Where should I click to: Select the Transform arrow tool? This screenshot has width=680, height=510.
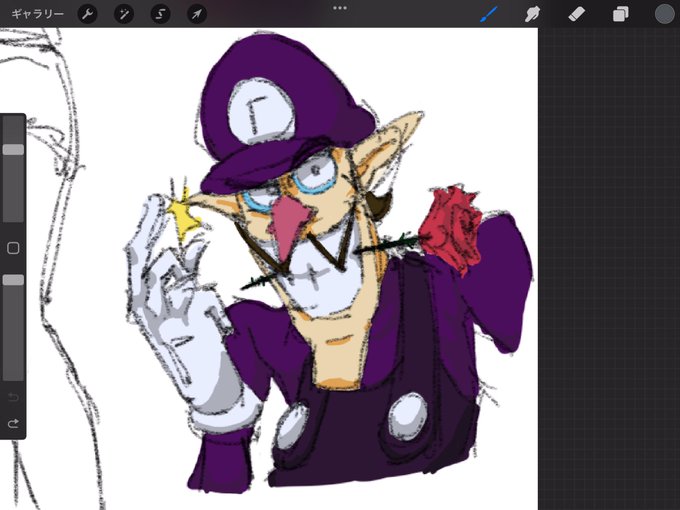coord(196,14)
